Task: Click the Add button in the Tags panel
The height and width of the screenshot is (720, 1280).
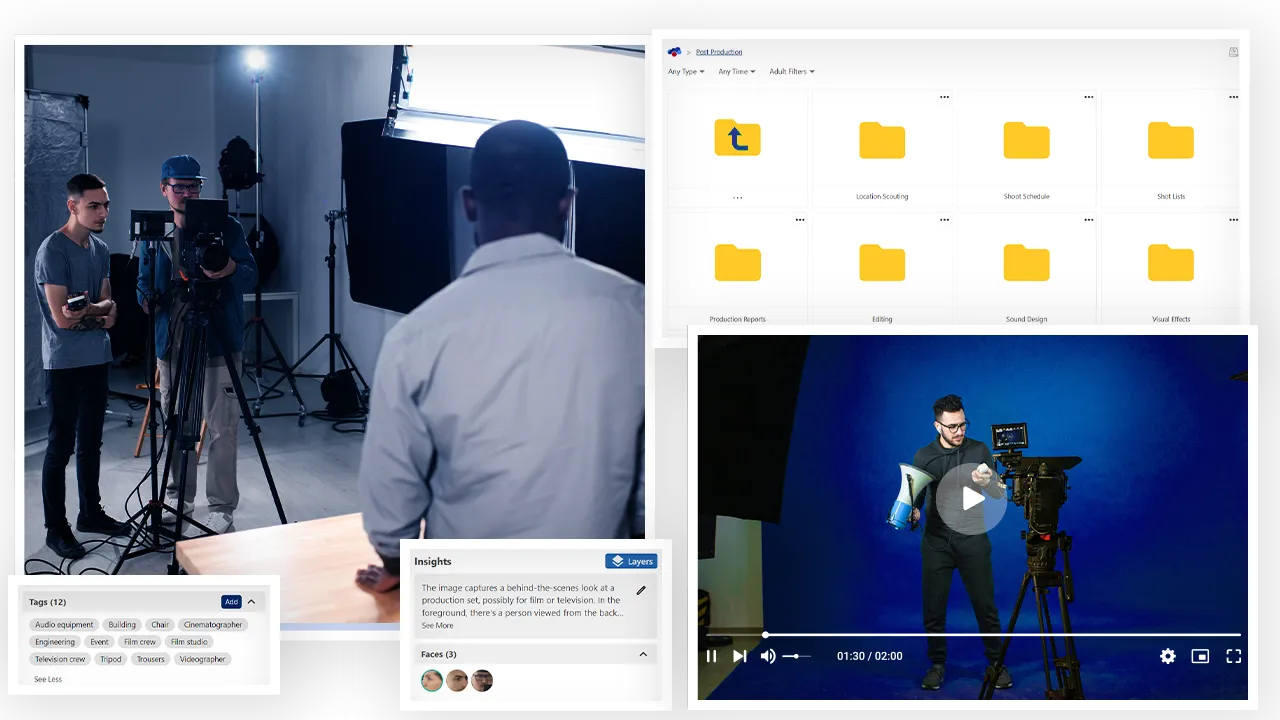Action: 231,601
